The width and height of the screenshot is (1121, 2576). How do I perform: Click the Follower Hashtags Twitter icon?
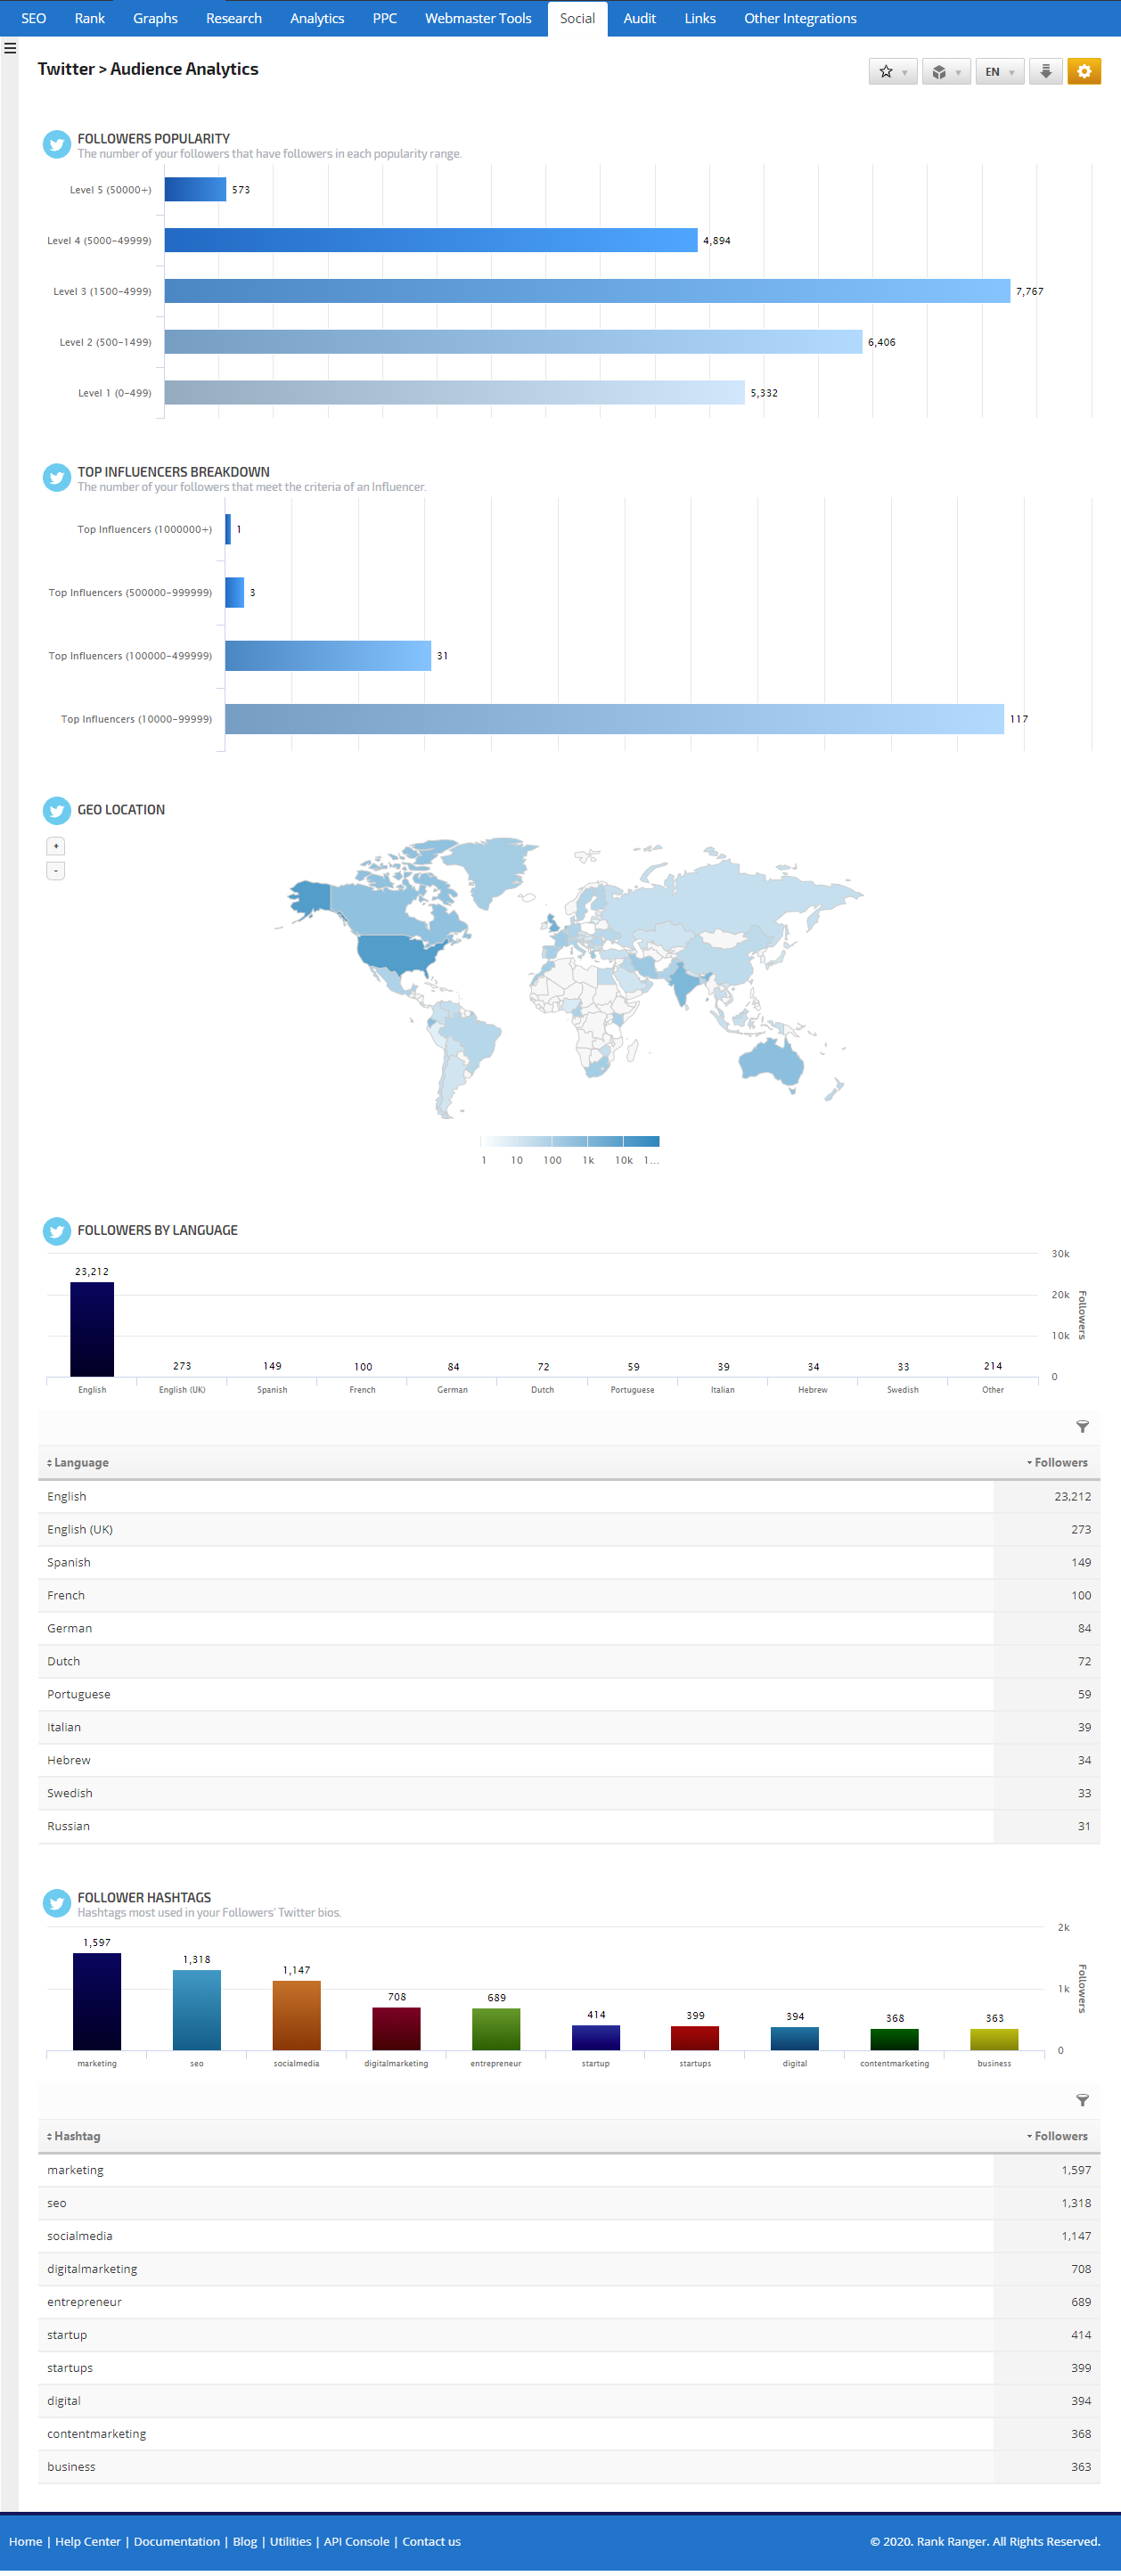pos(57,1903)
